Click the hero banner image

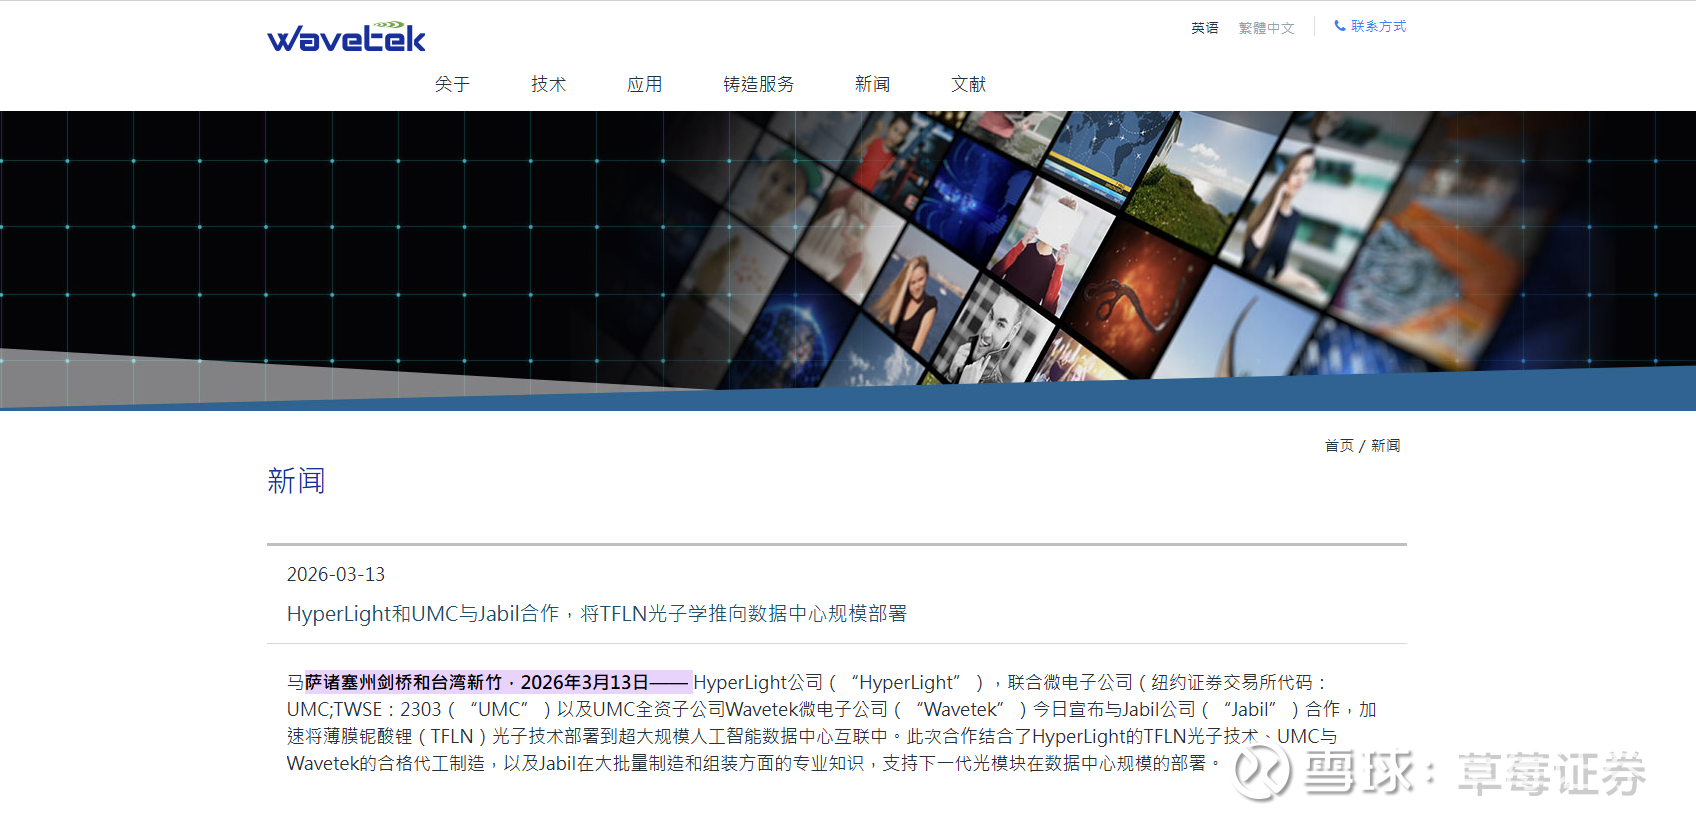(x=848, y=260)
